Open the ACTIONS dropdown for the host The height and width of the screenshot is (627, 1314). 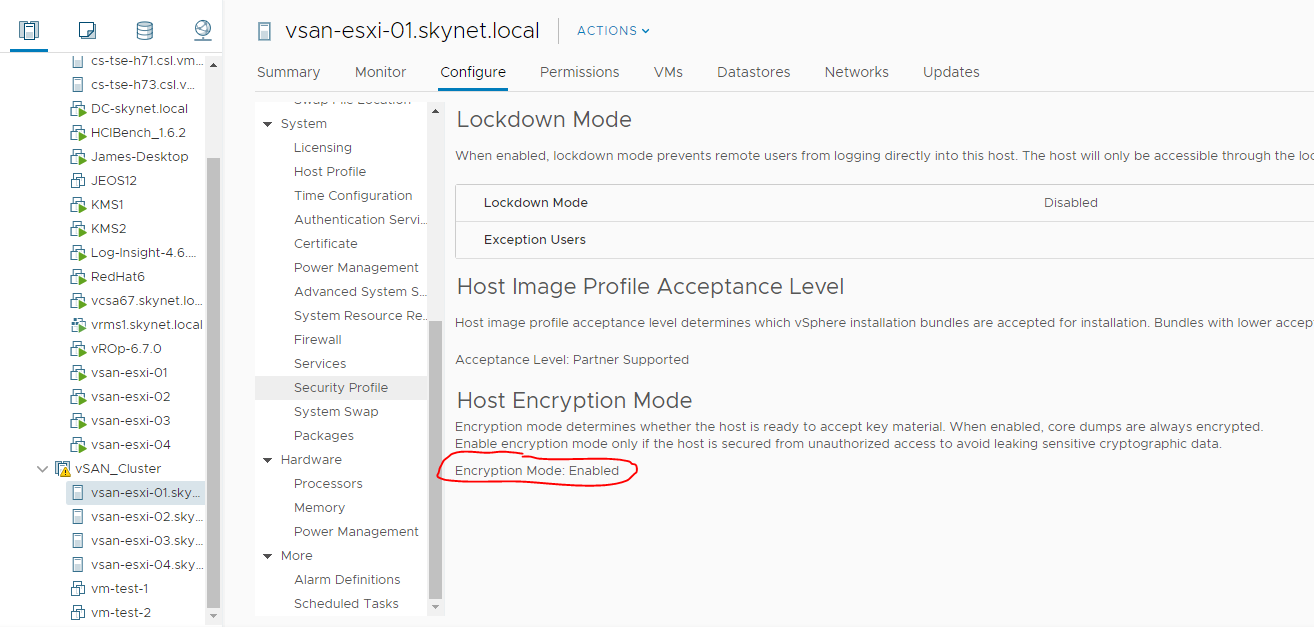coord(612,31)
